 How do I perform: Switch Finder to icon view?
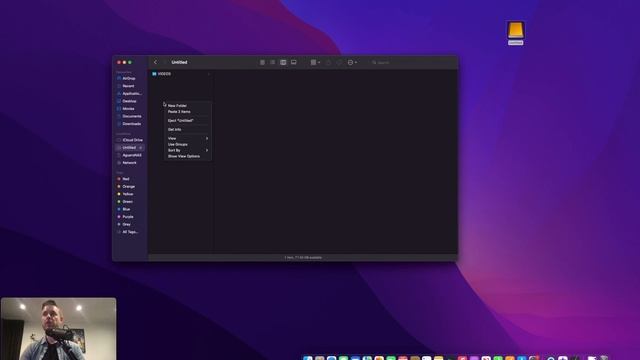262,62
